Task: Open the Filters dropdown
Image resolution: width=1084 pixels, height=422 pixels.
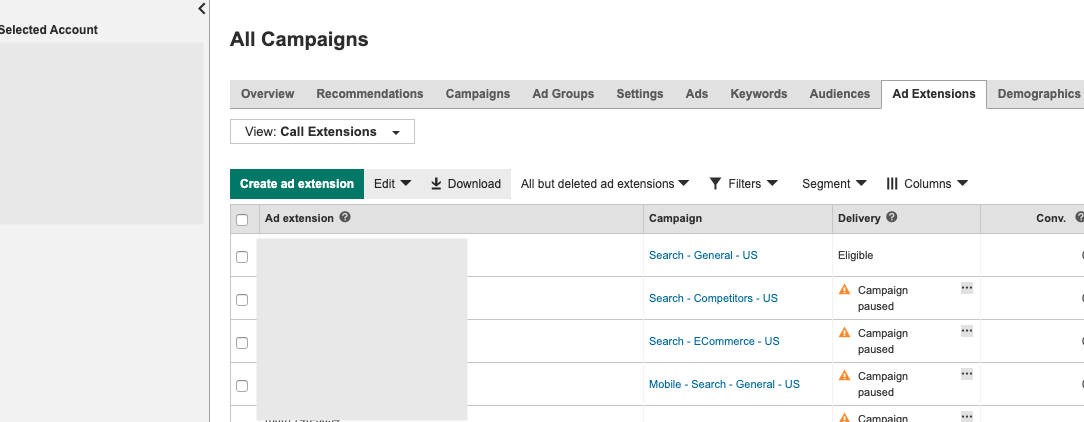Action: click(744, 184)
